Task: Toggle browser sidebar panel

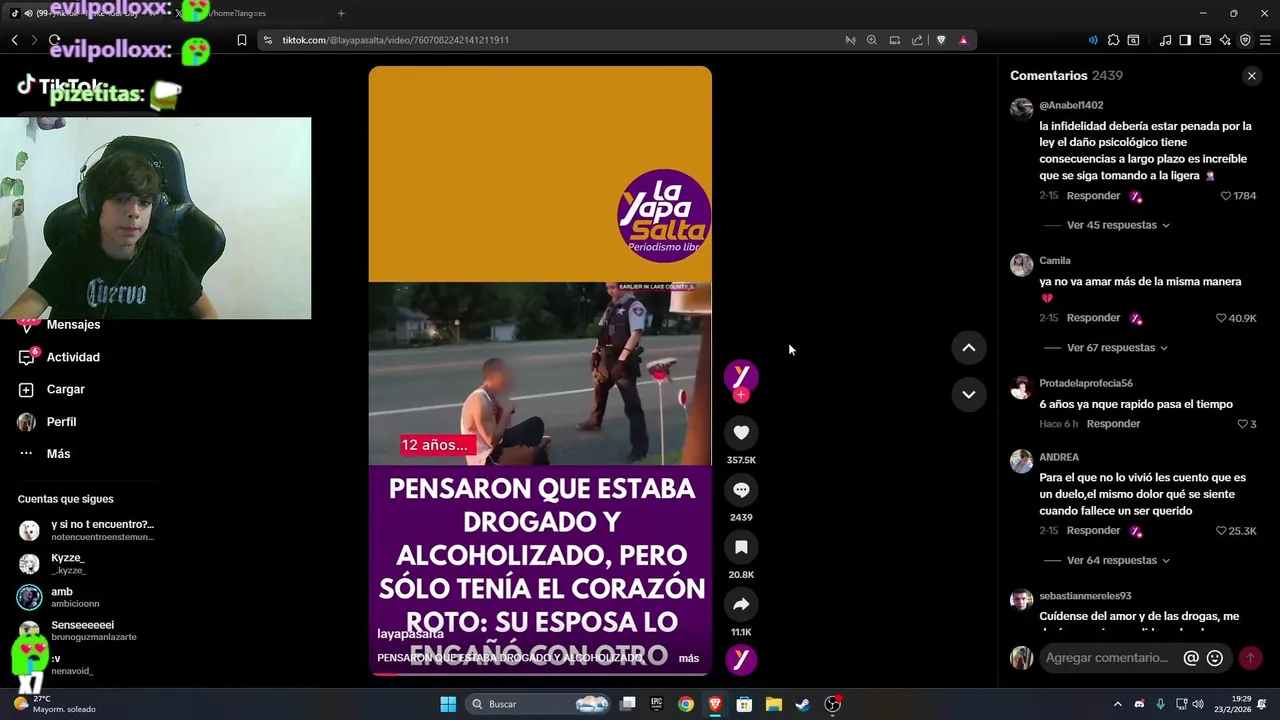Action: click(x=1185, y=40)
